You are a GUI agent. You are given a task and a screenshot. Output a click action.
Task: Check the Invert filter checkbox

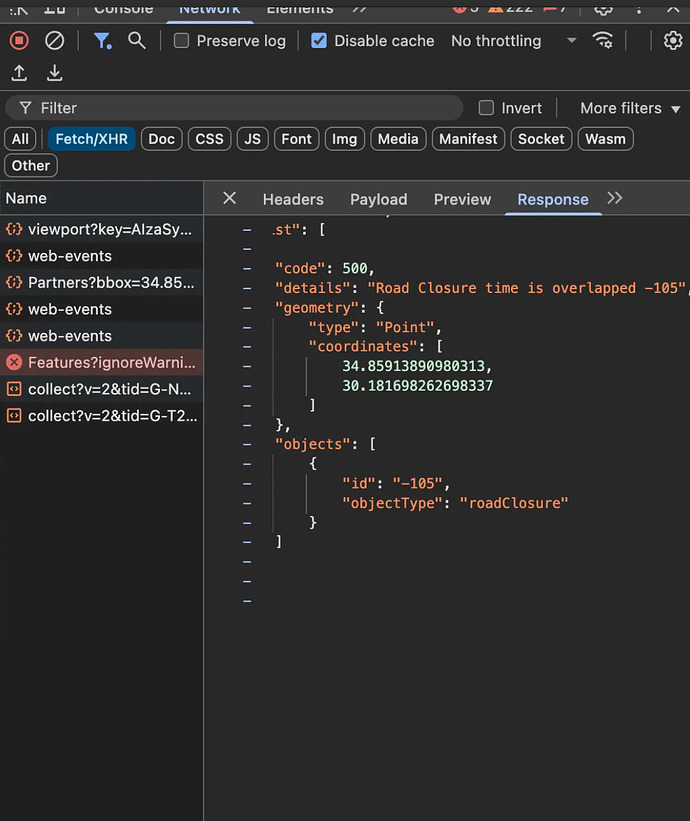click(486, 108)
